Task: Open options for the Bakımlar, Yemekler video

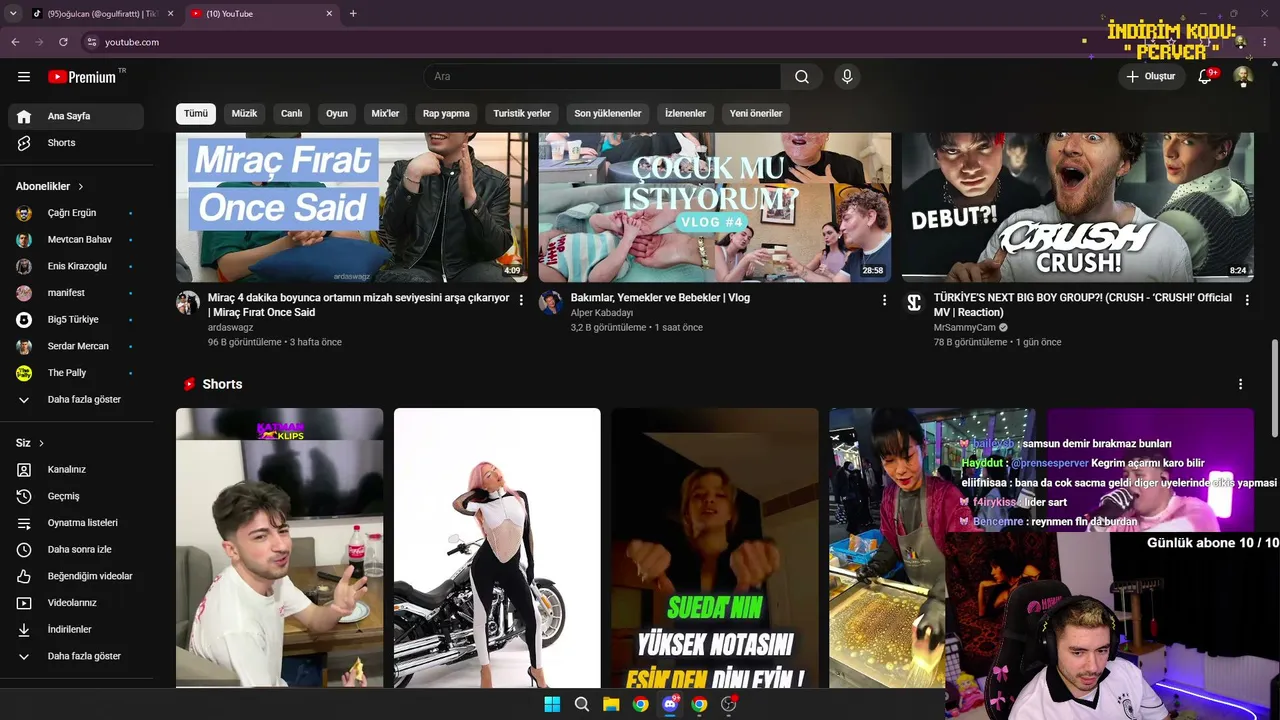Action: (884, 299)
